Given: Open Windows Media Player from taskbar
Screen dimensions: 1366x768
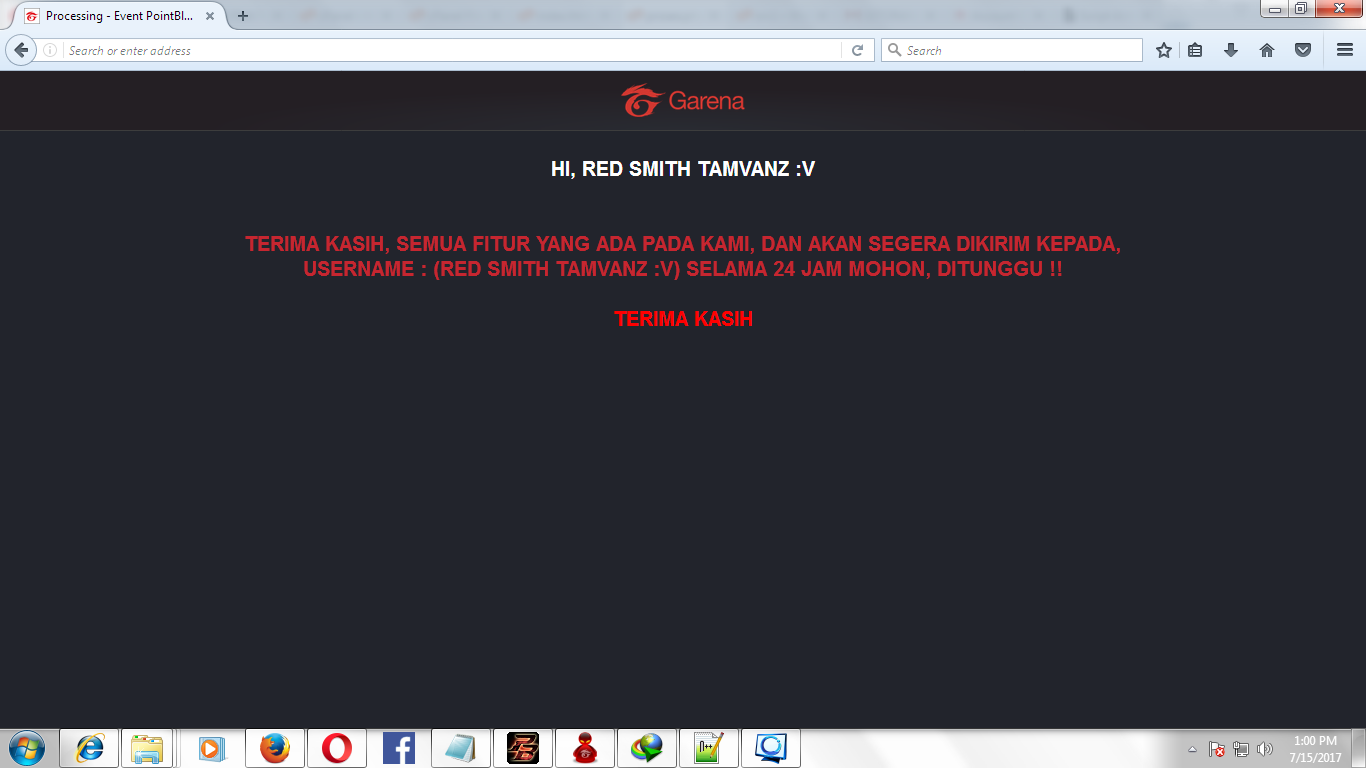Looking at the screenshot, I should 211,748.
